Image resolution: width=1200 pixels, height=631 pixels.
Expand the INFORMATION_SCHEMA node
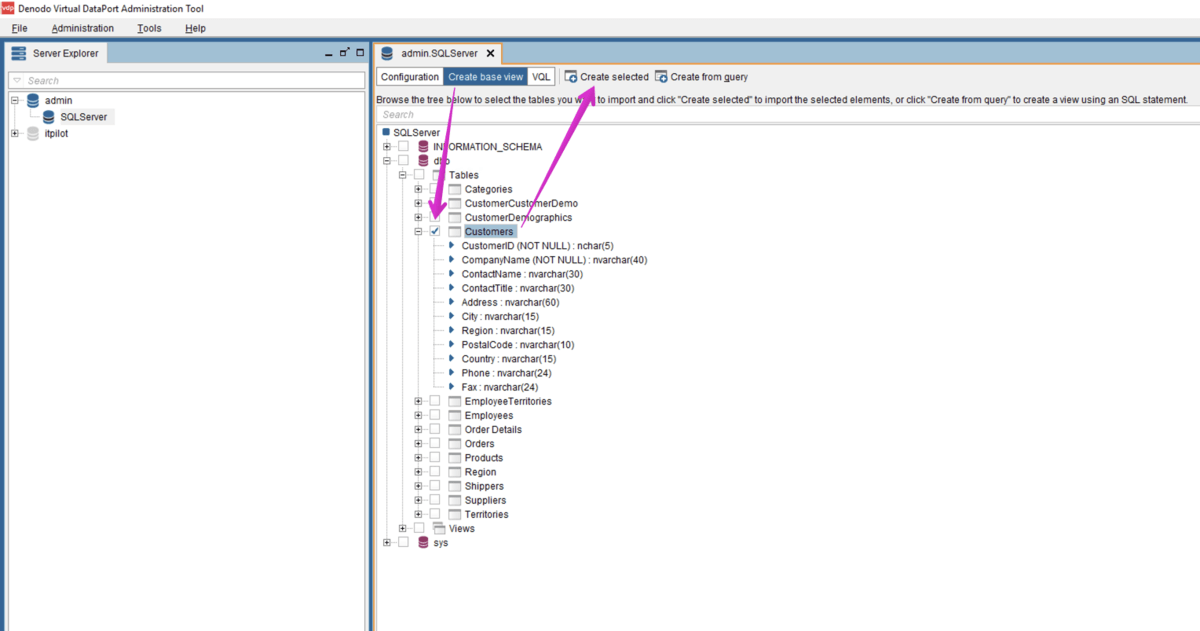coord(387,147)
